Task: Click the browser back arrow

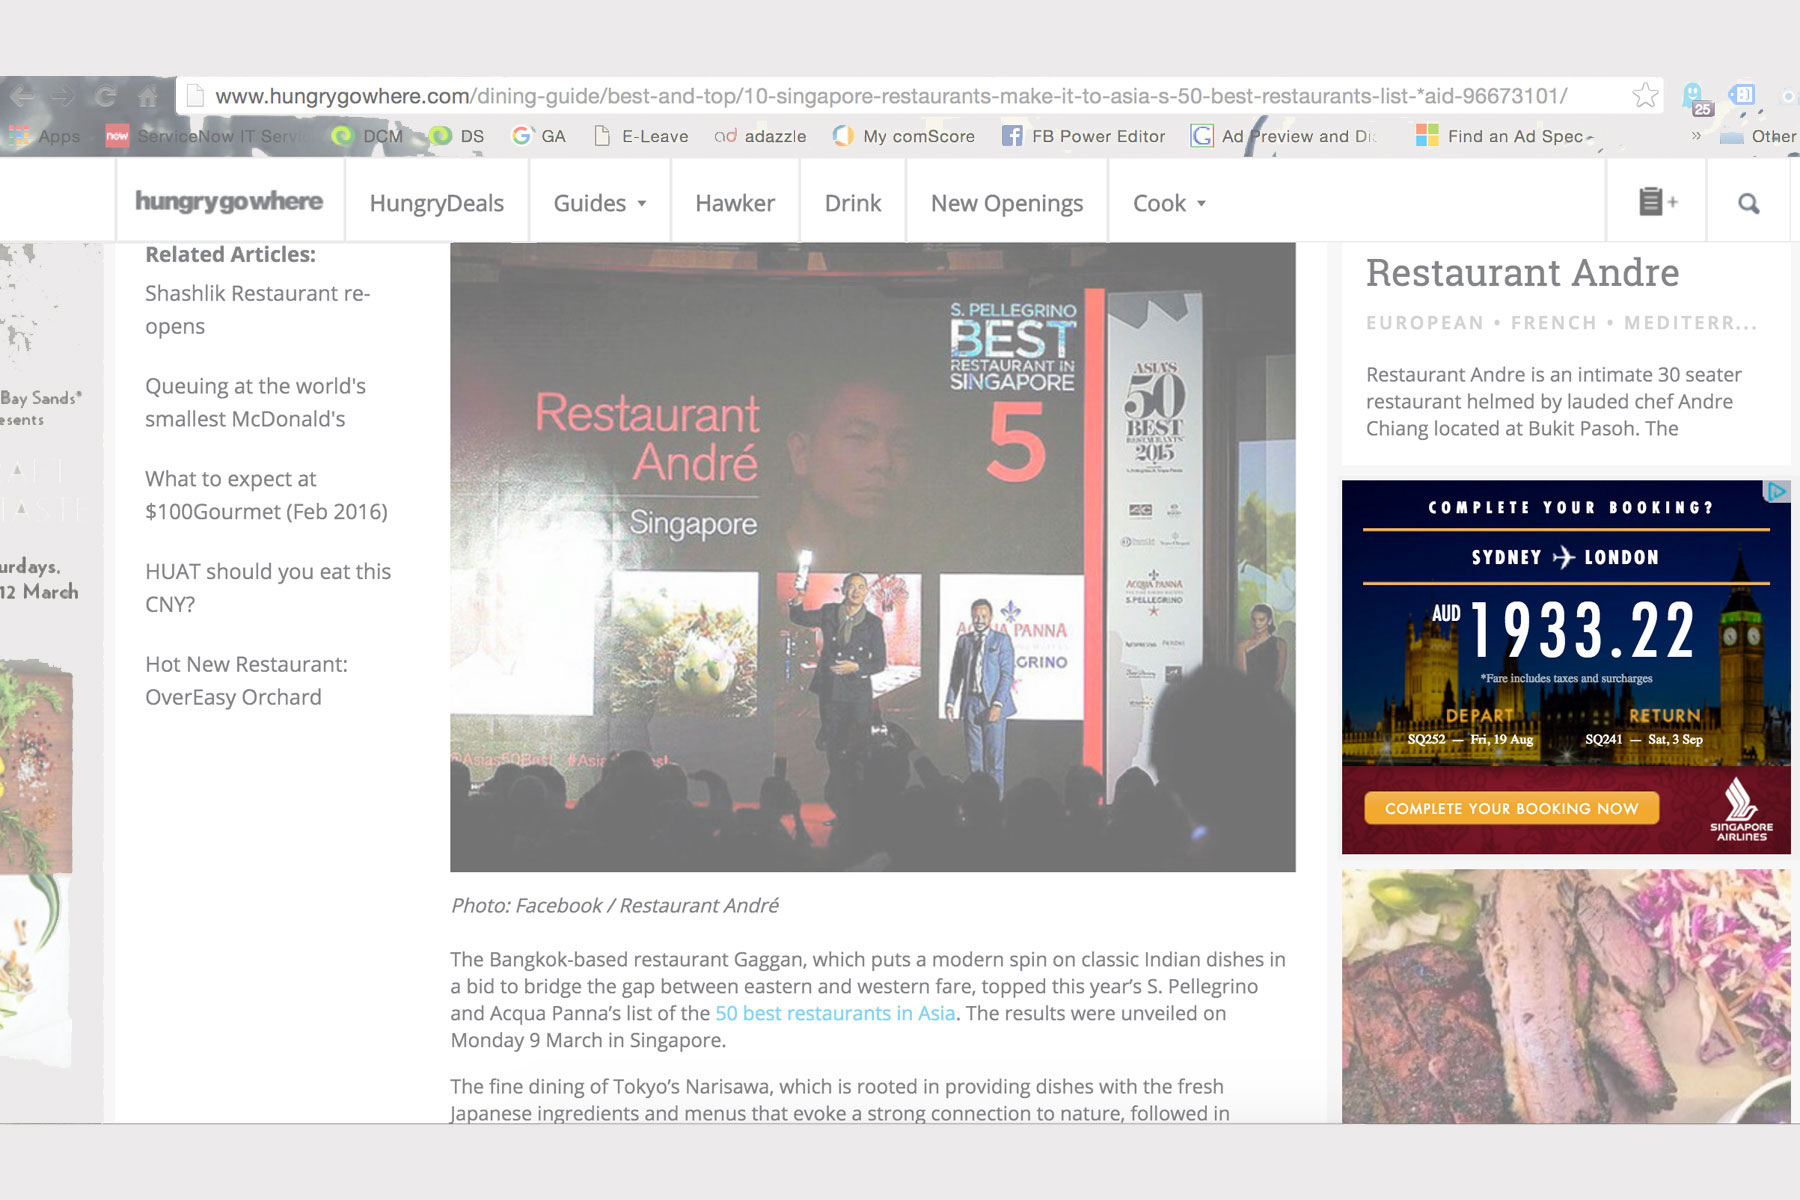Action: (x=22, y=97)
